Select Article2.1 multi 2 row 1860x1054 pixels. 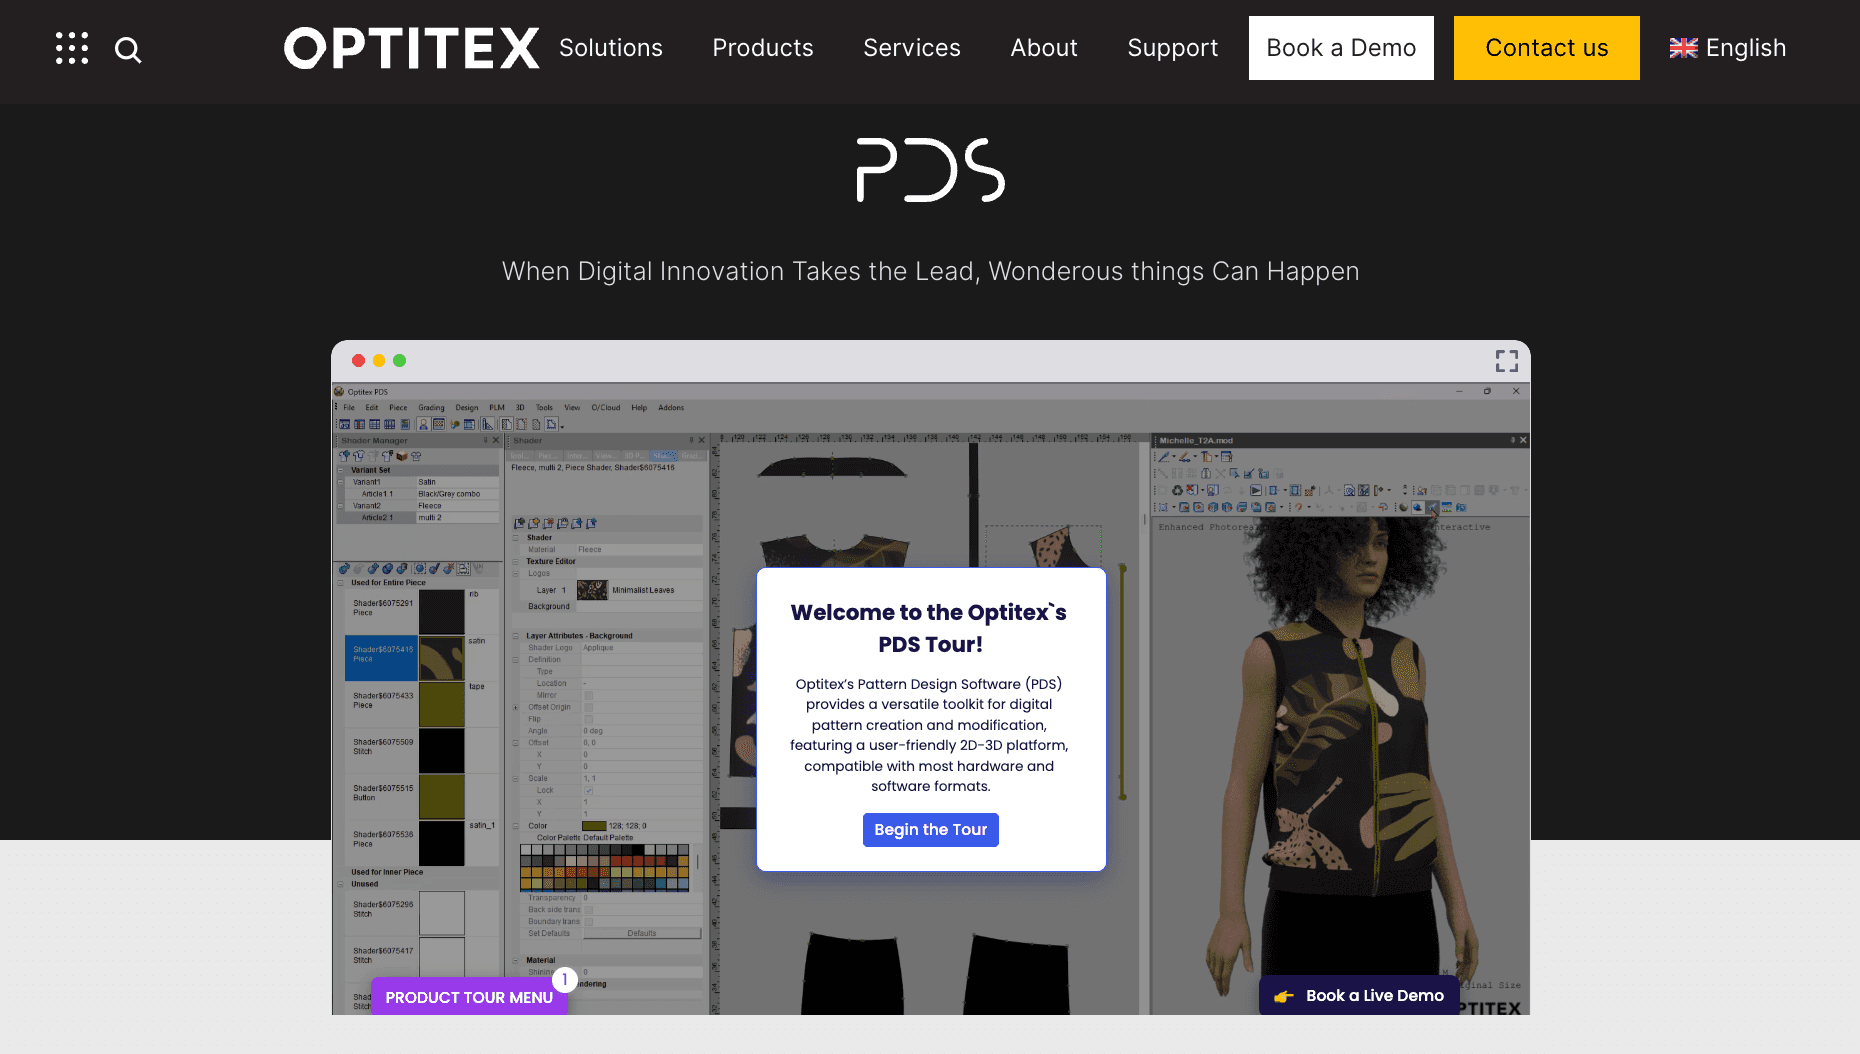(420, 518)
